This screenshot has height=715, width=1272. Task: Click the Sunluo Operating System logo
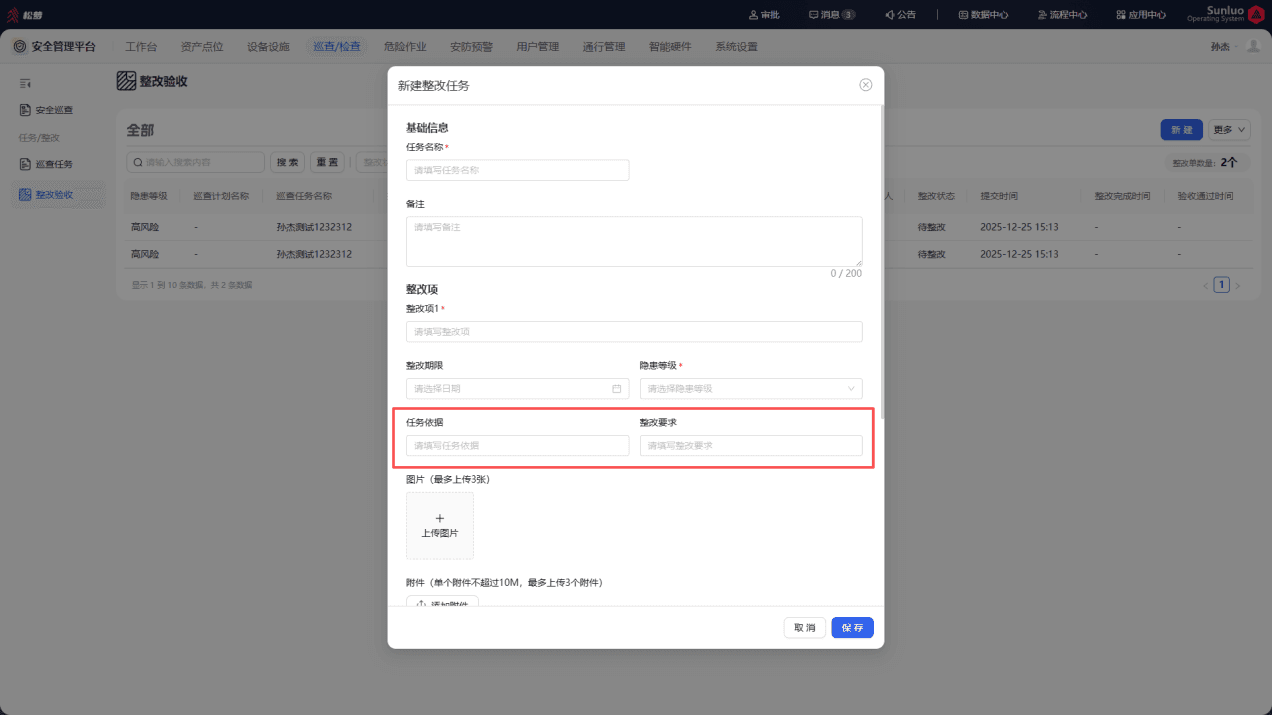(1225, 14)
